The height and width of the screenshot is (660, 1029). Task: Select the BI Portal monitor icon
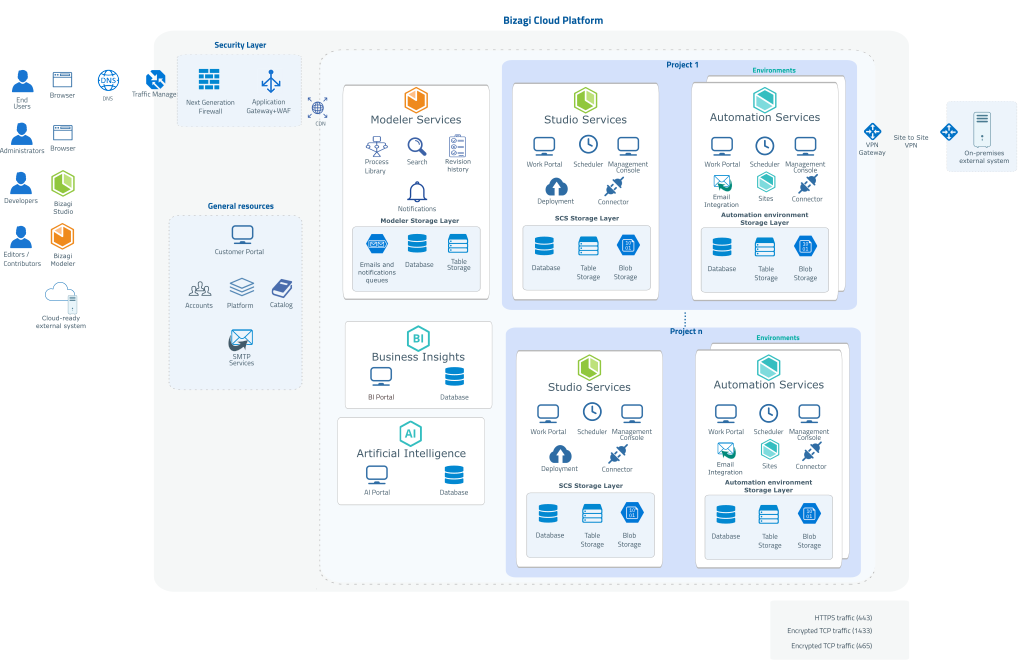point(381,377)
